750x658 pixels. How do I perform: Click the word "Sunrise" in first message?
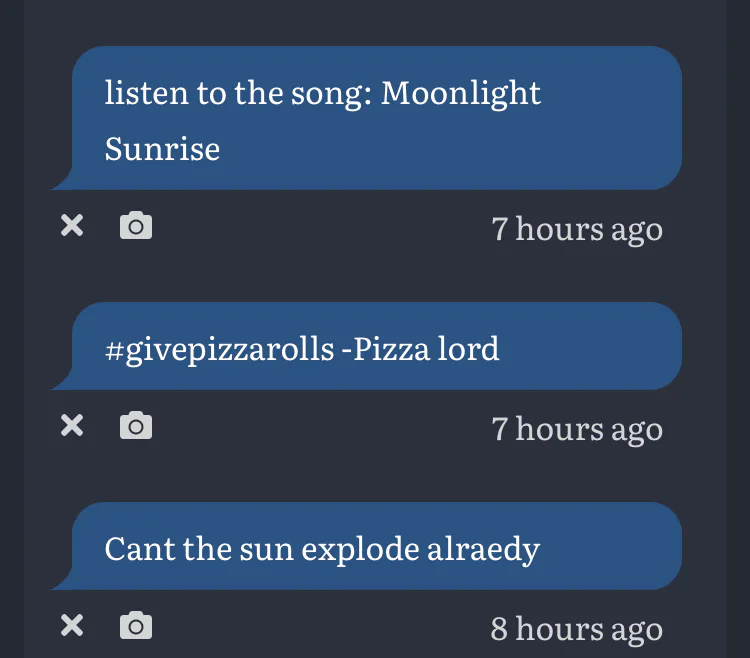pos(162,149)
